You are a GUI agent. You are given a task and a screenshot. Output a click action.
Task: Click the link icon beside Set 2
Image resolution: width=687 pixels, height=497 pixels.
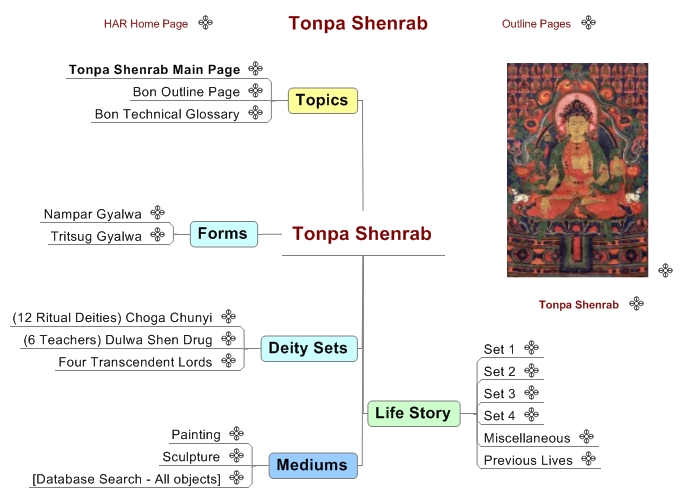coord(531,370)
